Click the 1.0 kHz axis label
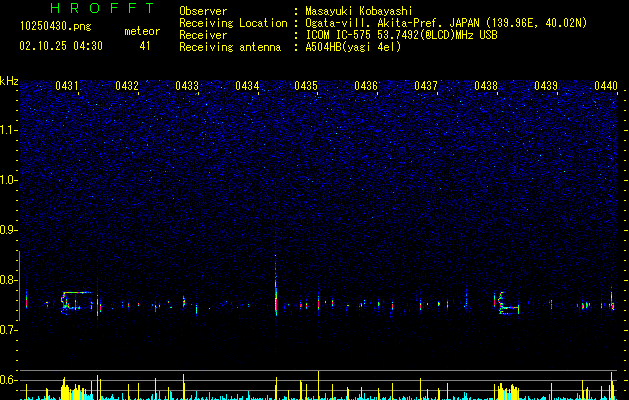629x400 pixels. tap(9, 180)
